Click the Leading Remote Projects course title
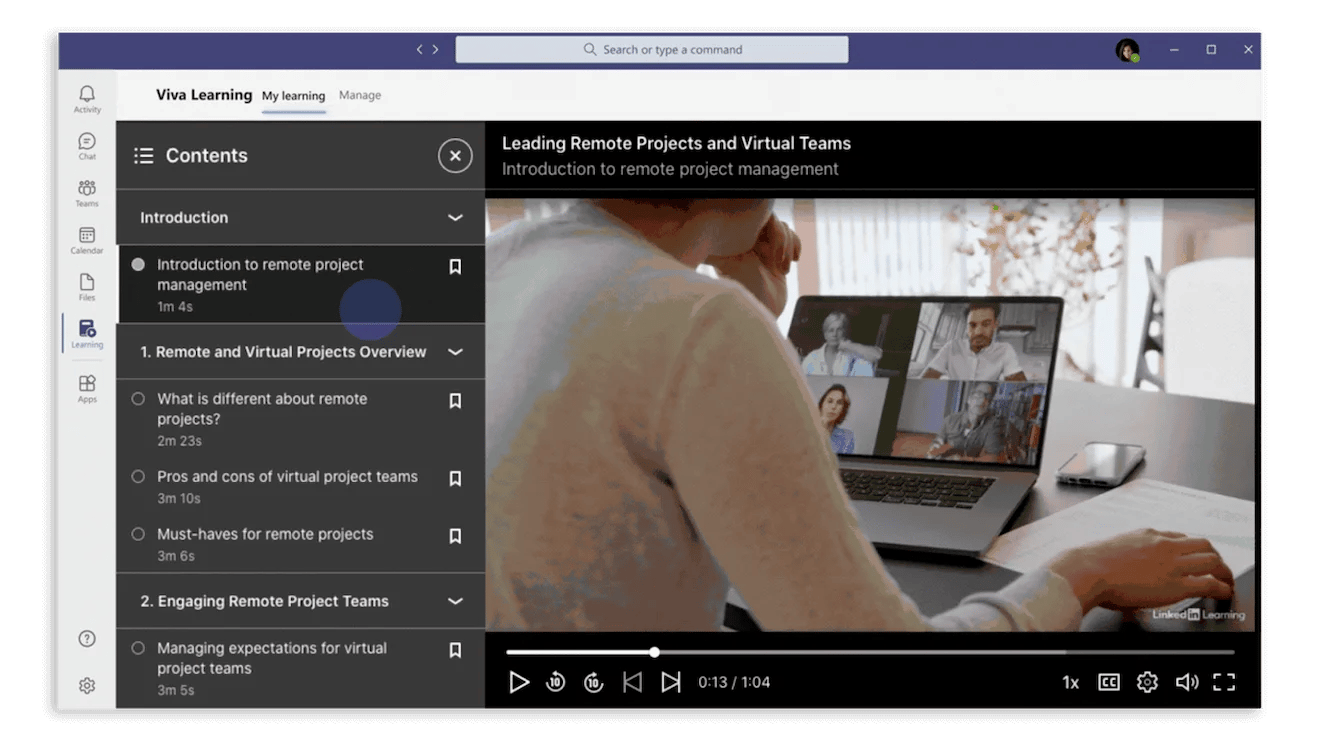 click(x=676, y=143)
